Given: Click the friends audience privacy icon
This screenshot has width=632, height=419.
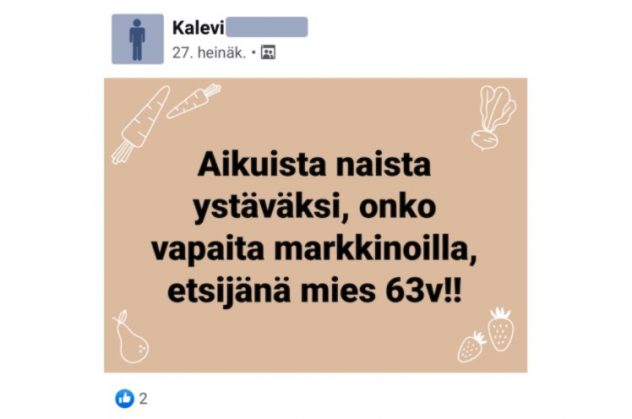Looking at the screenshot, I should (268, 52).
